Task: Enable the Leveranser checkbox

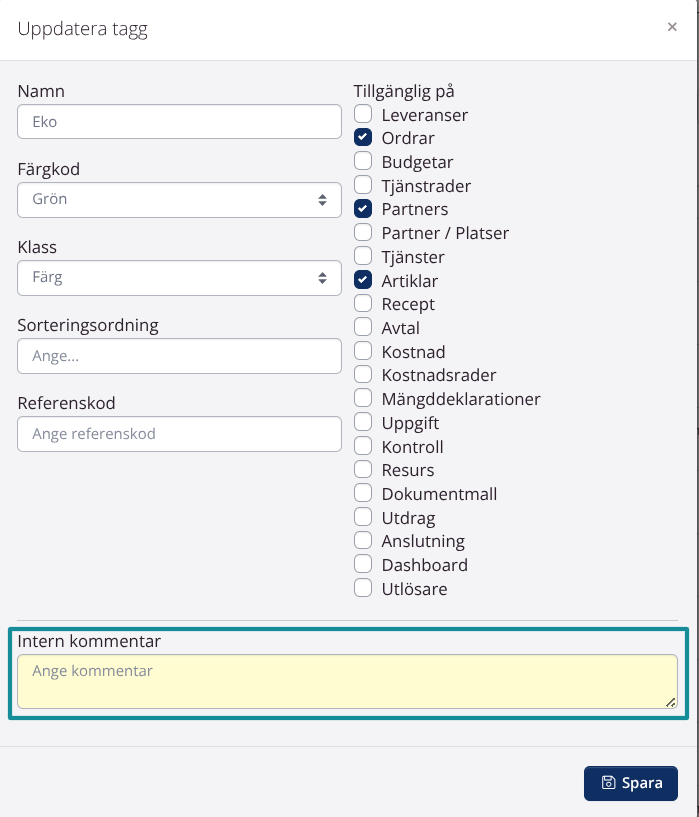Action: click(x=363, y=115)
